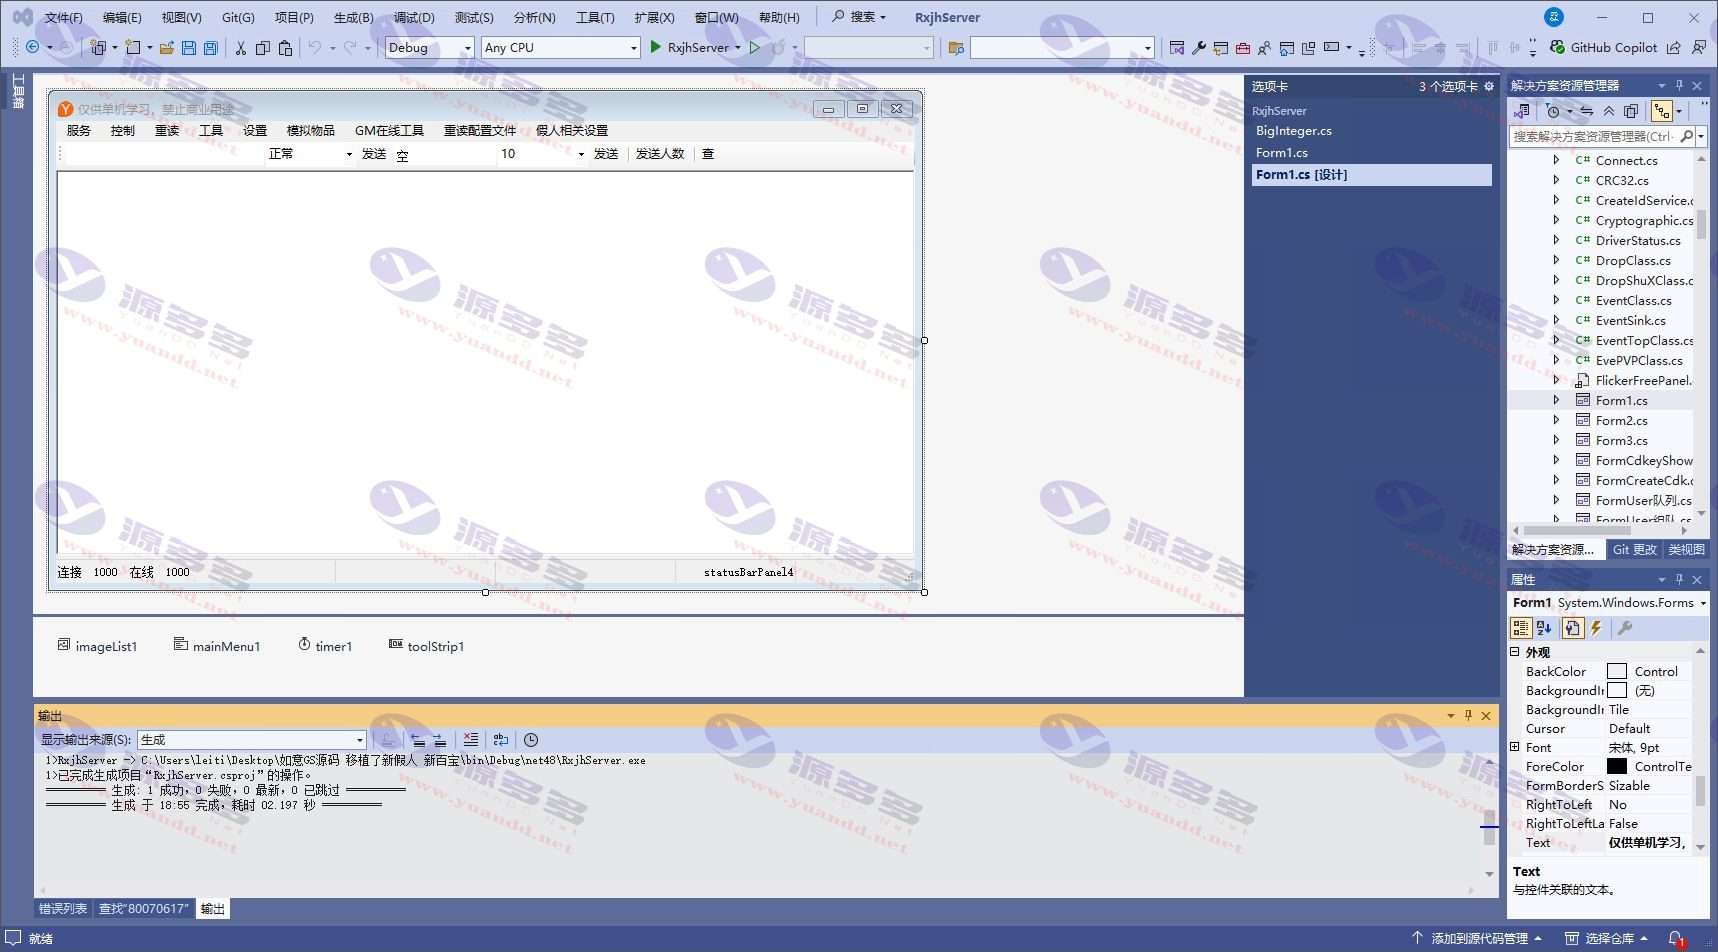Switch to the Form1.cs tab in the tab list
1718x952 pixels.
click(x=1282, y=153)
